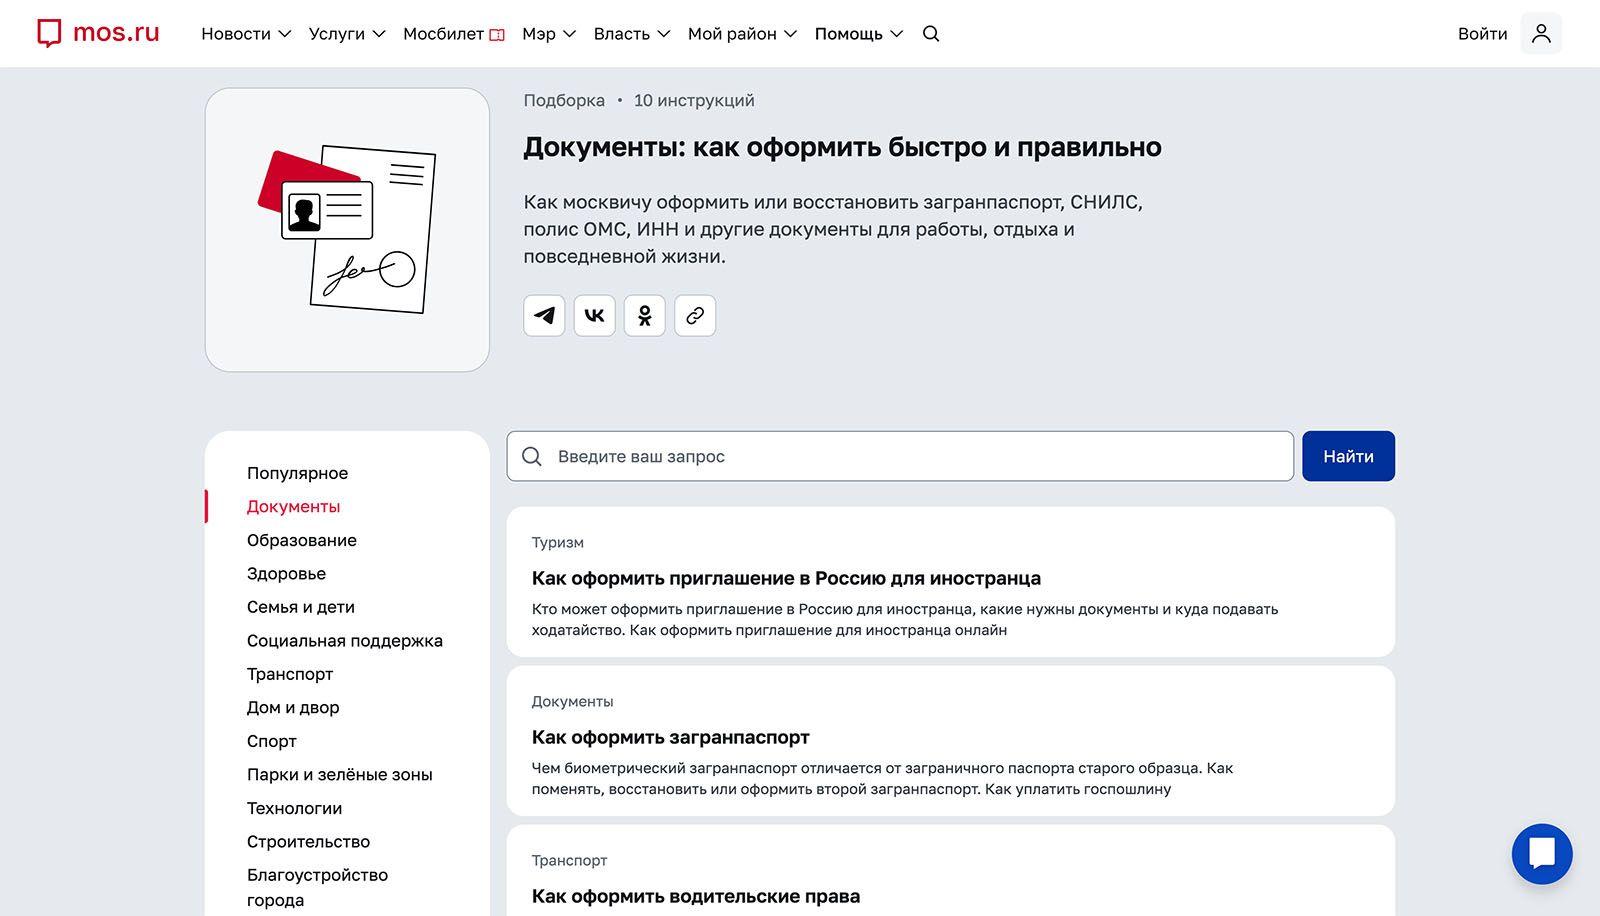The width and height of the screenshot is (1600, 916).
Task: Click the Туризм tag label
Action: point(558,543)
